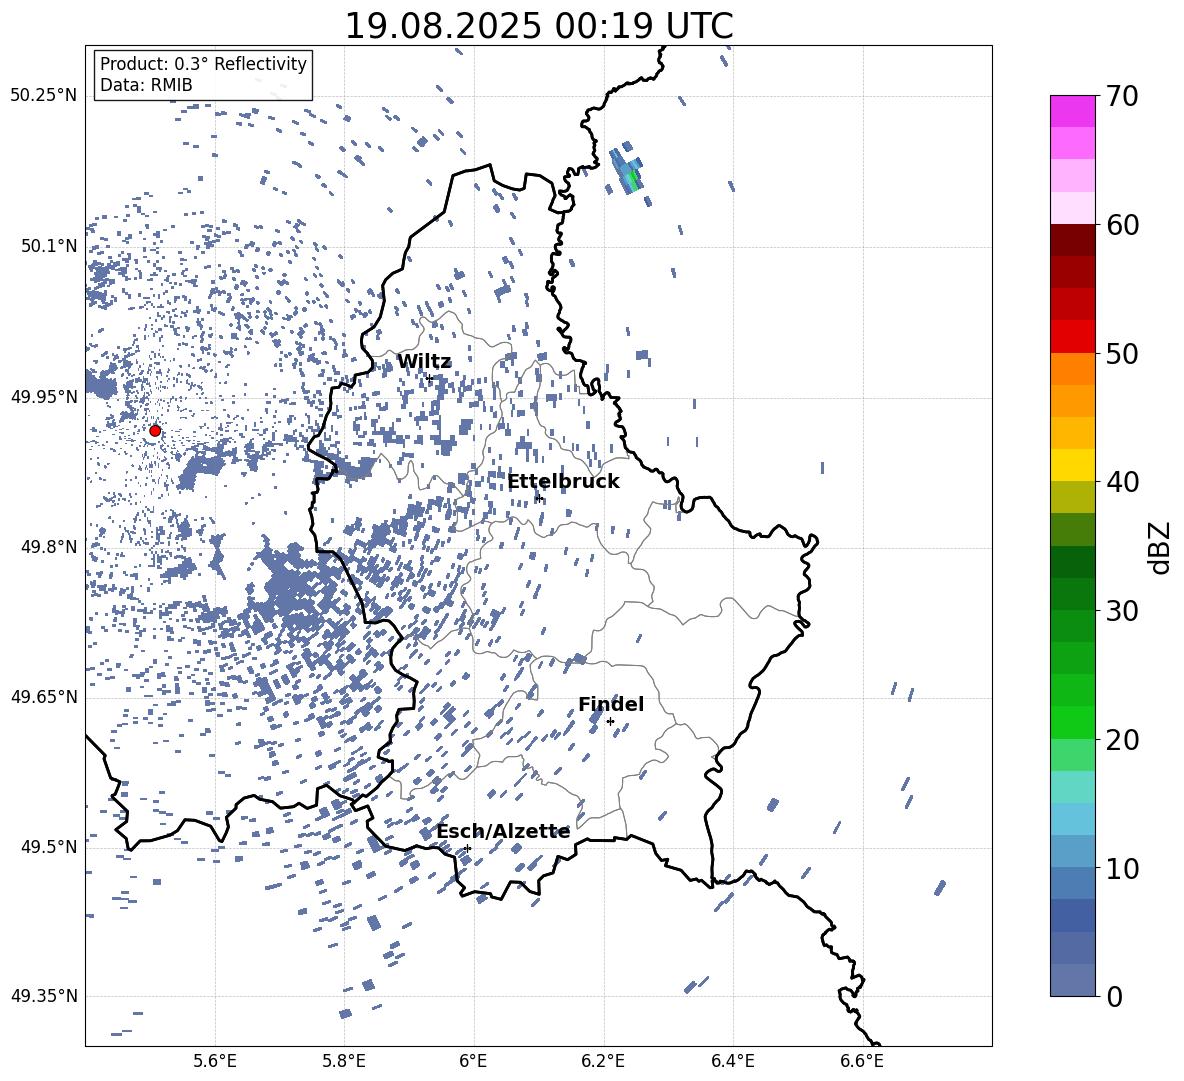Click the Wiltz city label
Image resolution: width=1184 pixels, height=1081 pixels.
[x=424, y=362]
